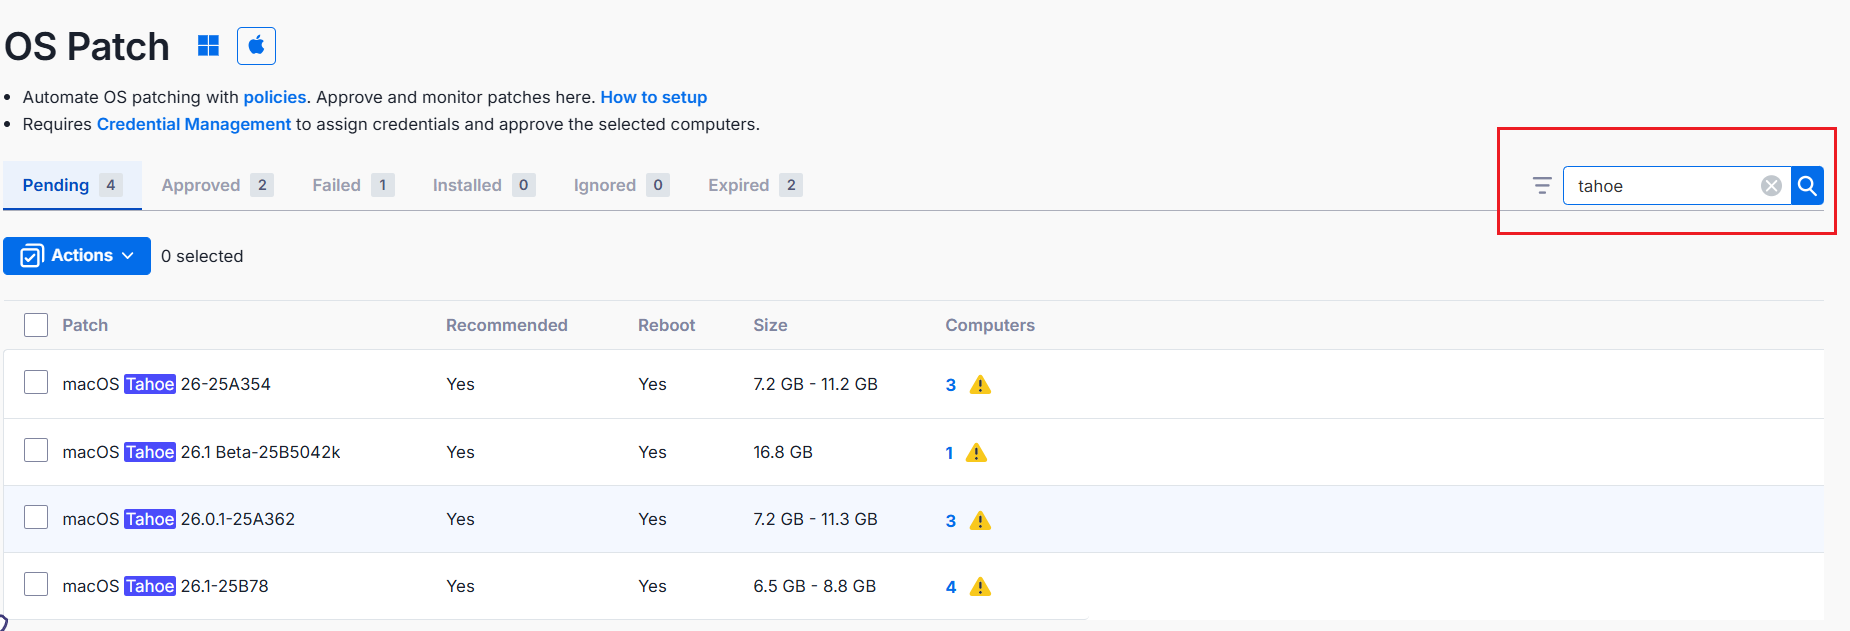Viewport: 1850px width, 631px height.
Task: Click the OS Patch page title
Action: 87,47
